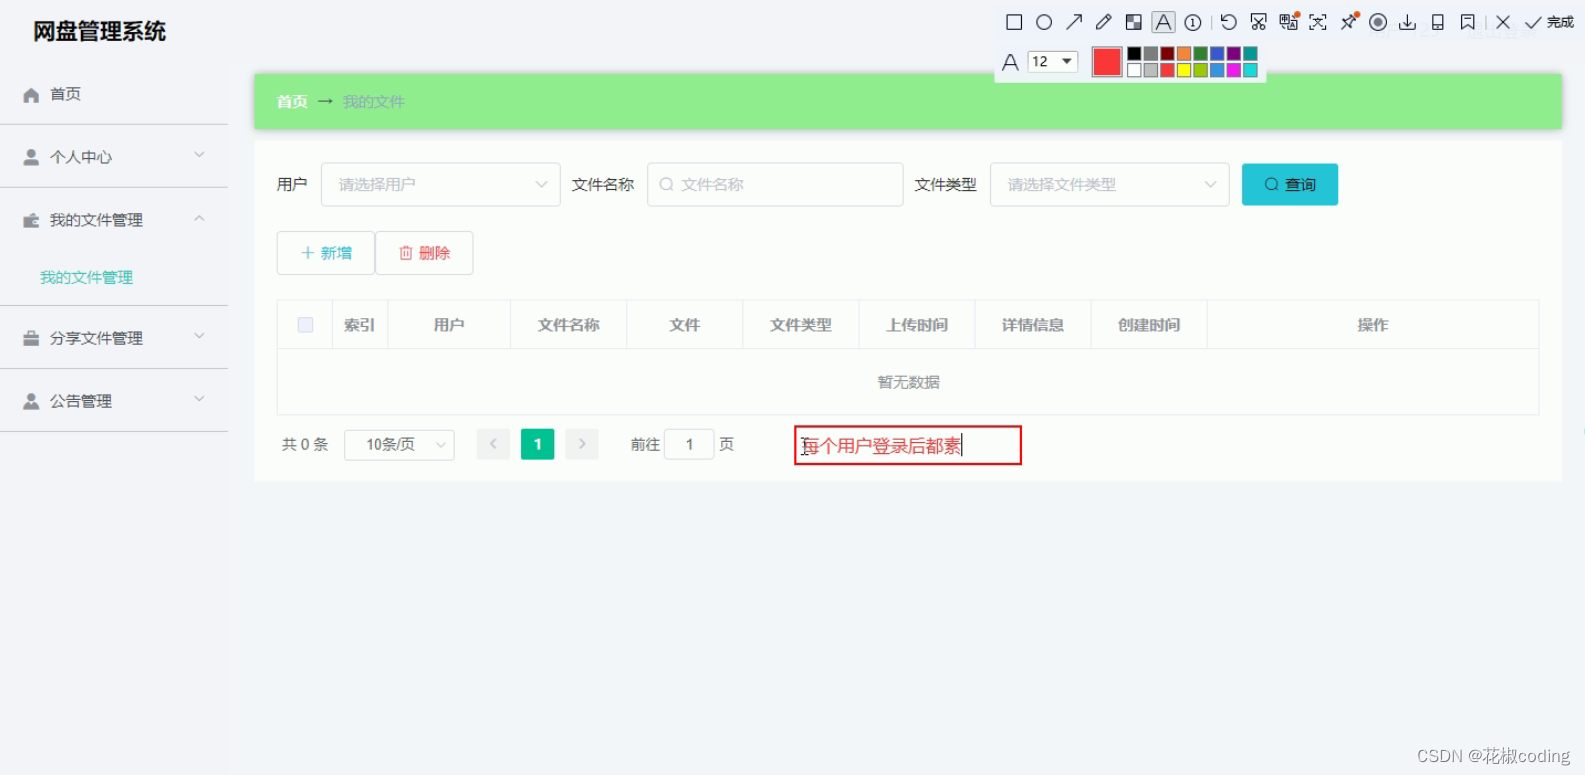Screen dimensions: 1585x775
Task: Open 首页 in the sidebar
Action: click(x=114, y=94)
